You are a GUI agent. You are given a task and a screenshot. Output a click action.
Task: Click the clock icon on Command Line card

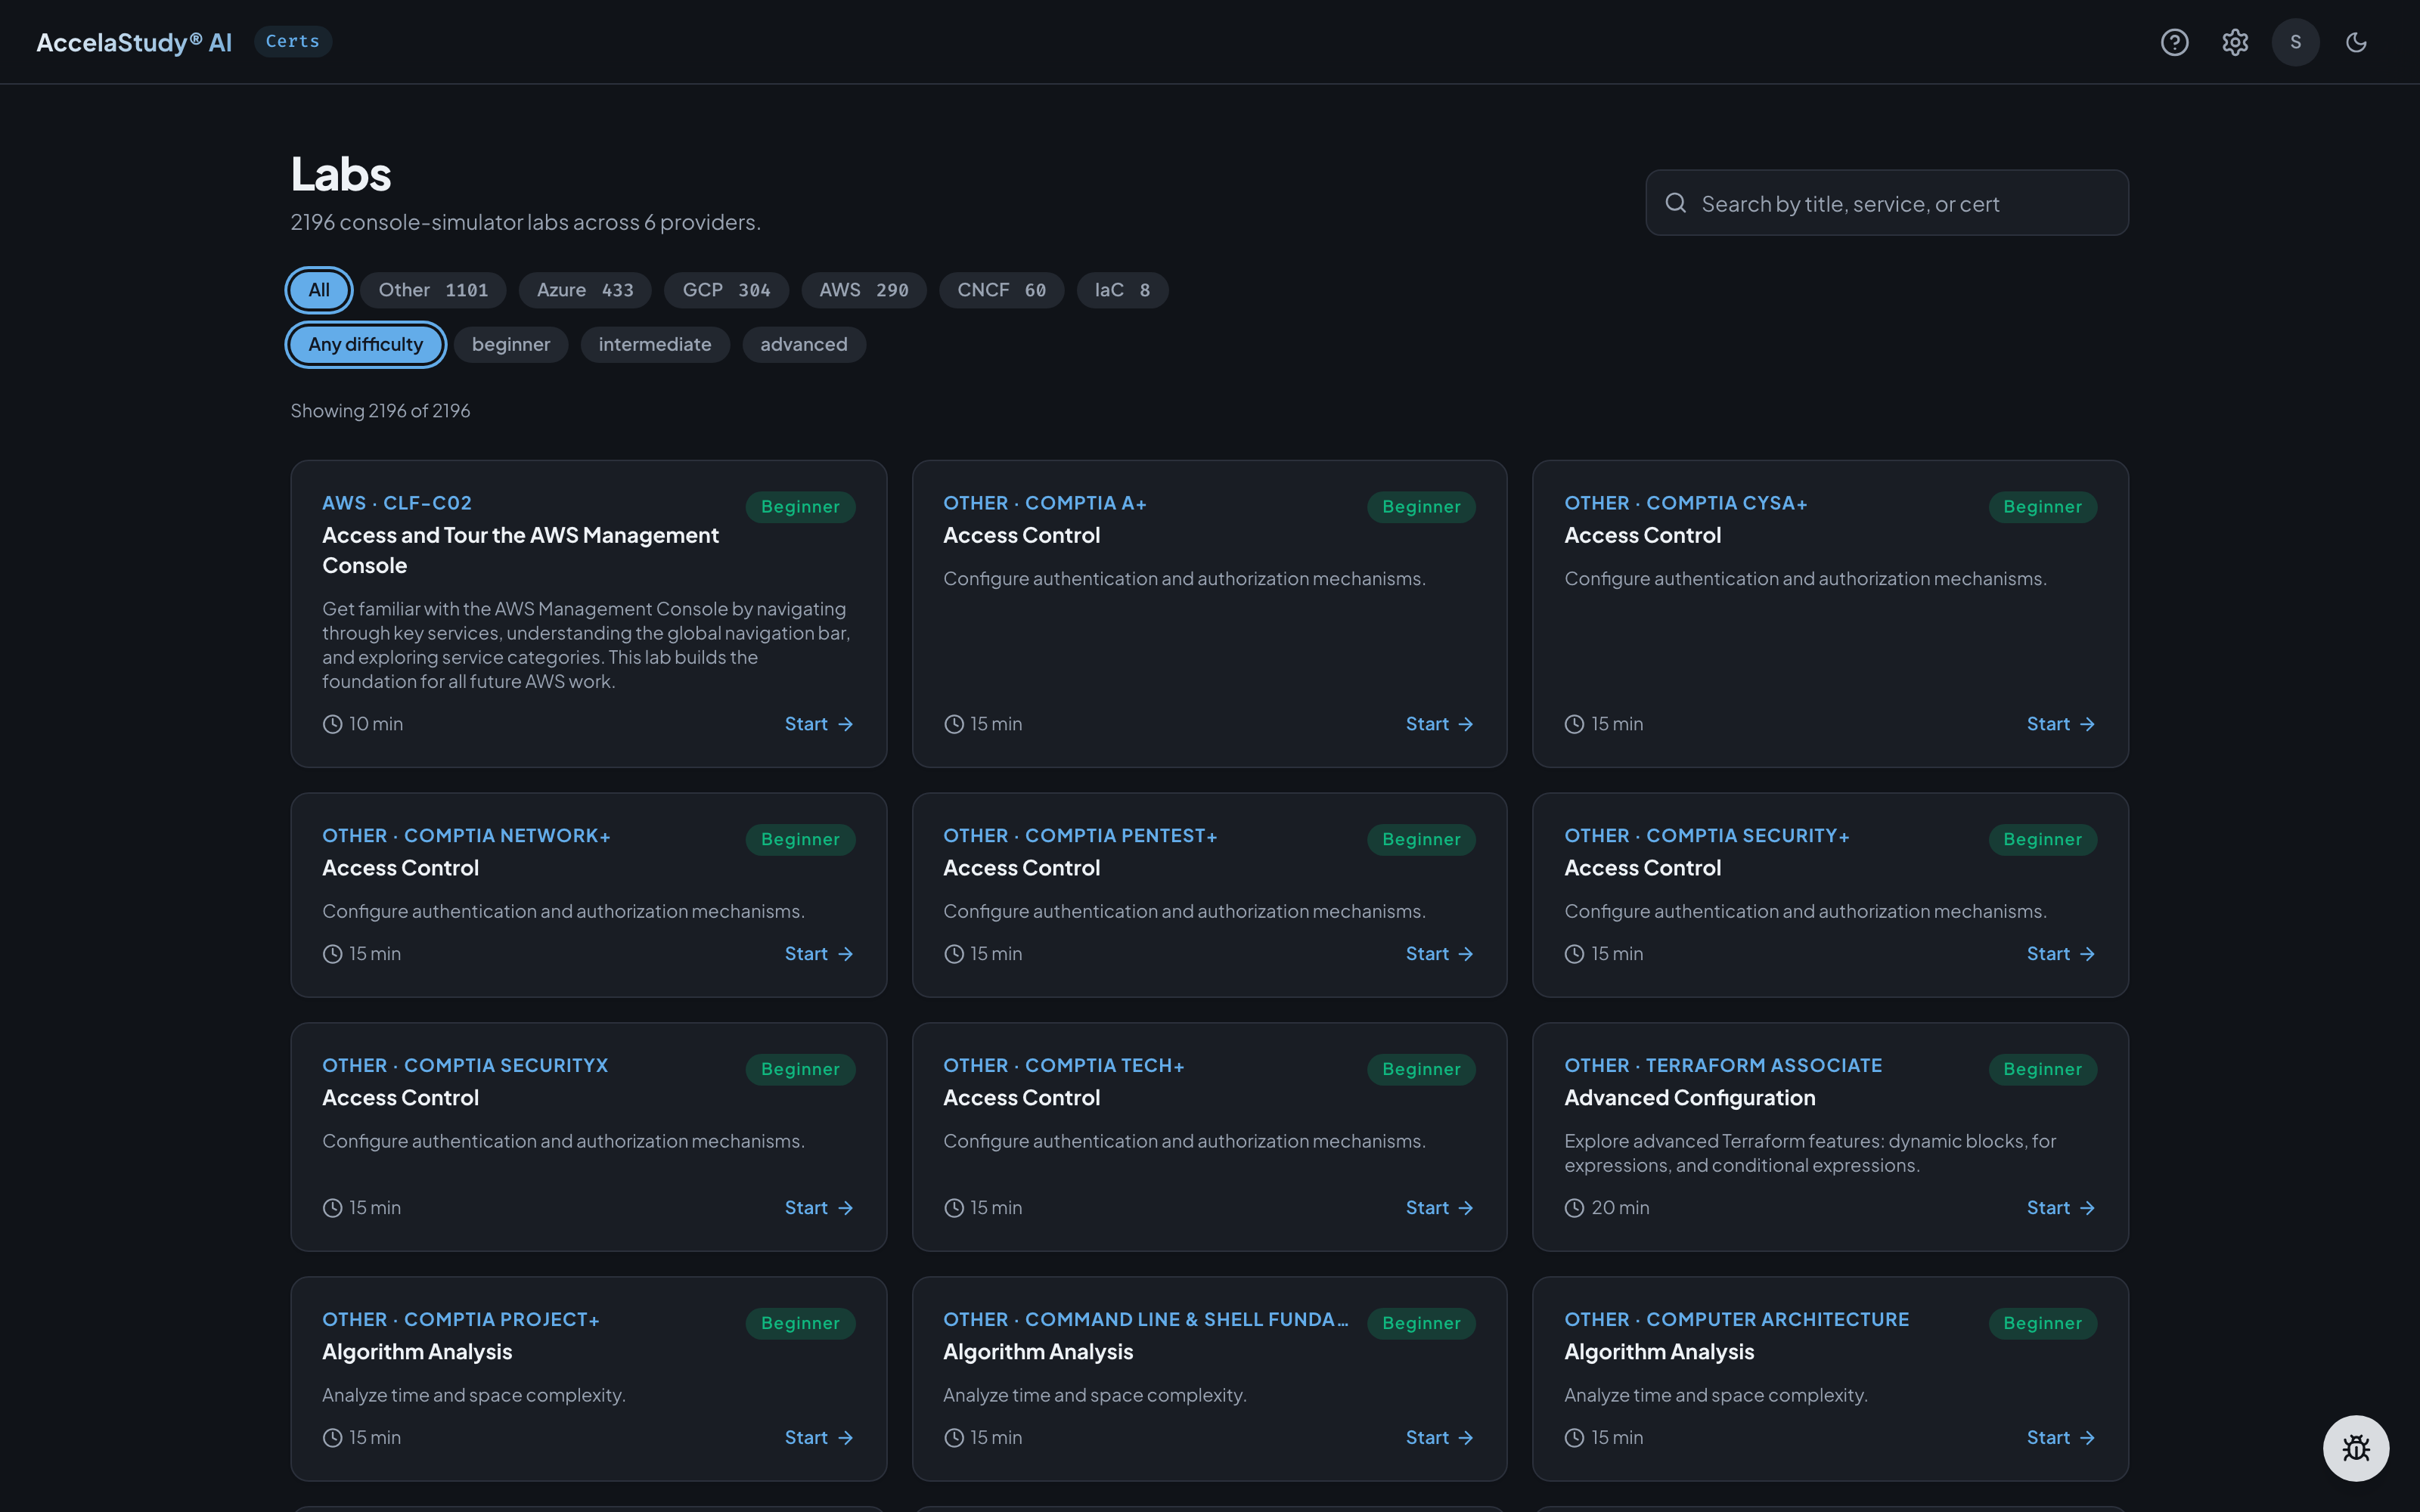click(x=954, y=1438)
